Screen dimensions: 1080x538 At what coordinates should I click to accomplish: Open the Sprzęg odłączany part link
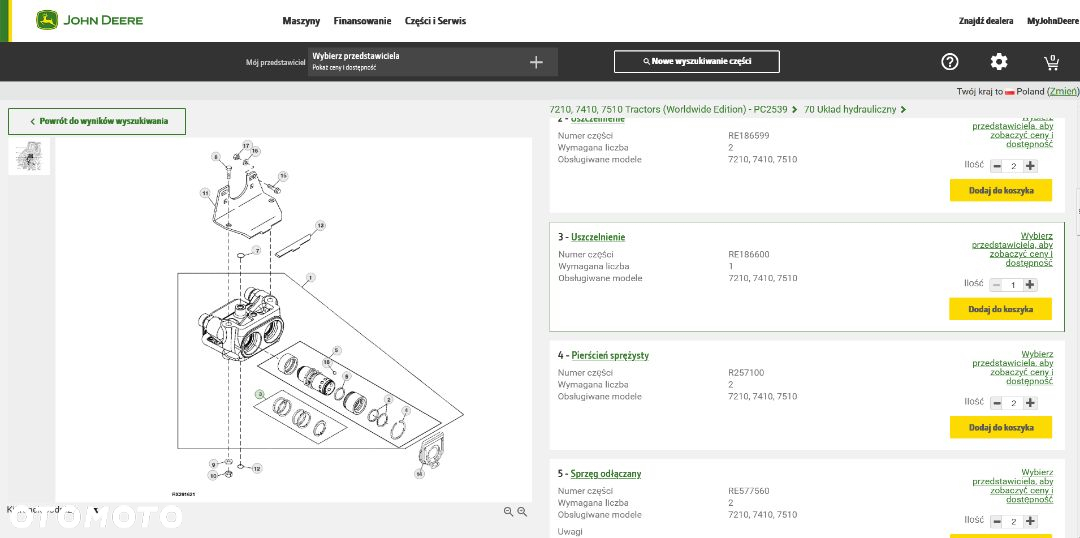(606, 474)
